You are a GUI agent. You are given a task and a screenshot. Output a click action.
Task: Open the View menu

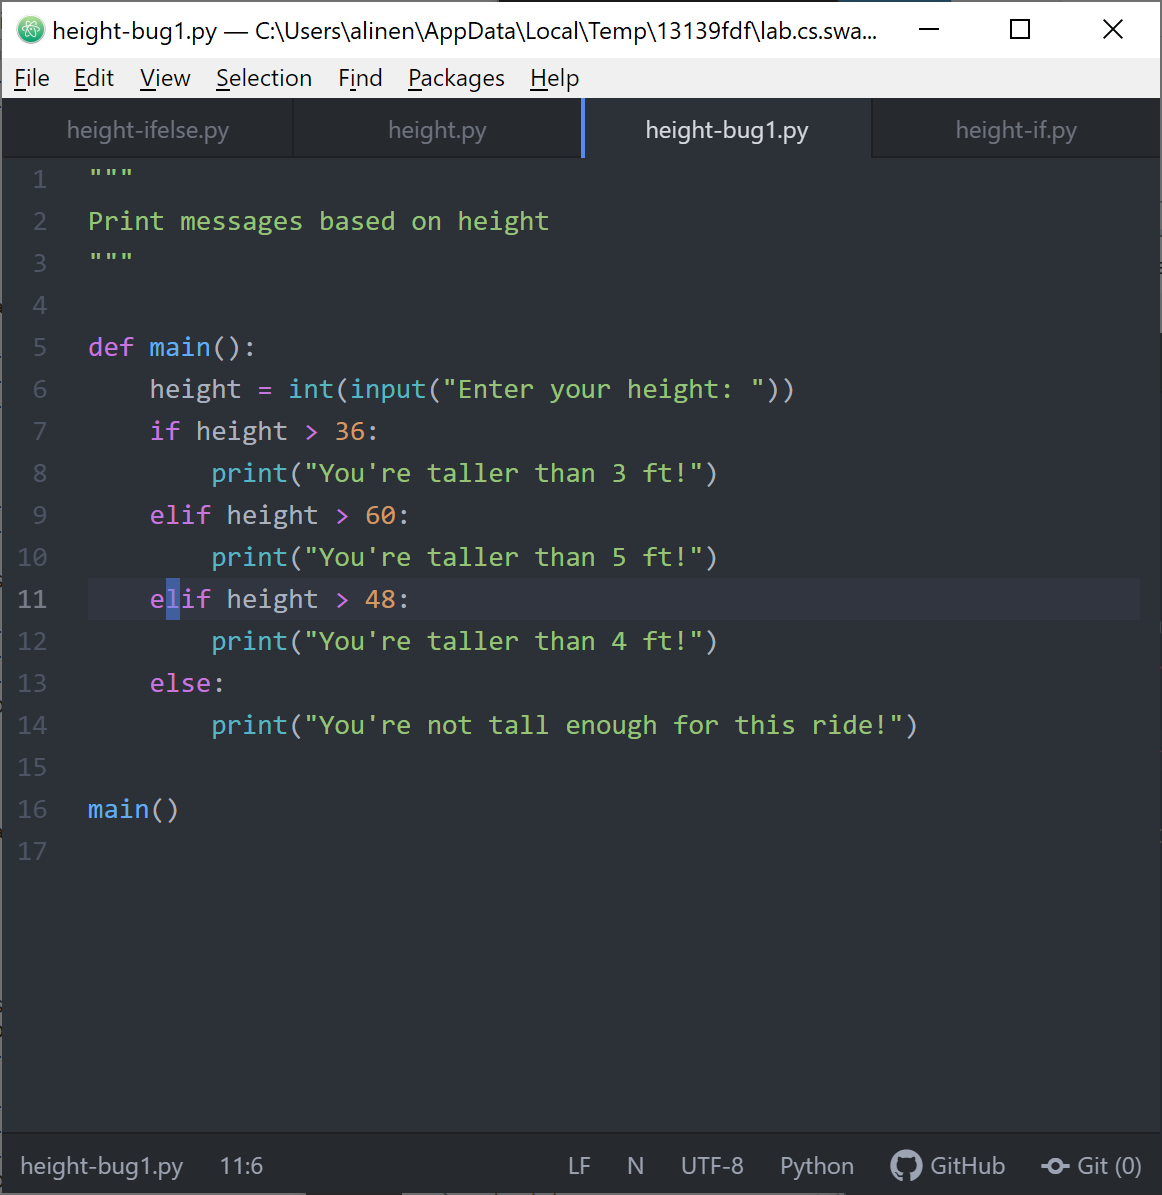165,78
